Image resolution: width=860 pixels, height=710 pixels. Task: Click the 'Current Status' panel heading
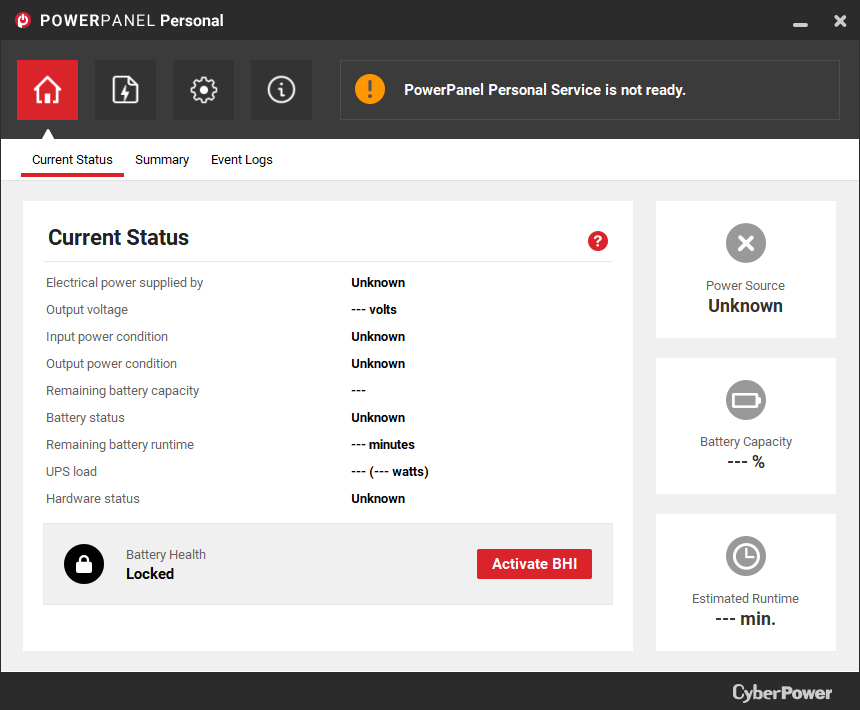tap(118, 237)
